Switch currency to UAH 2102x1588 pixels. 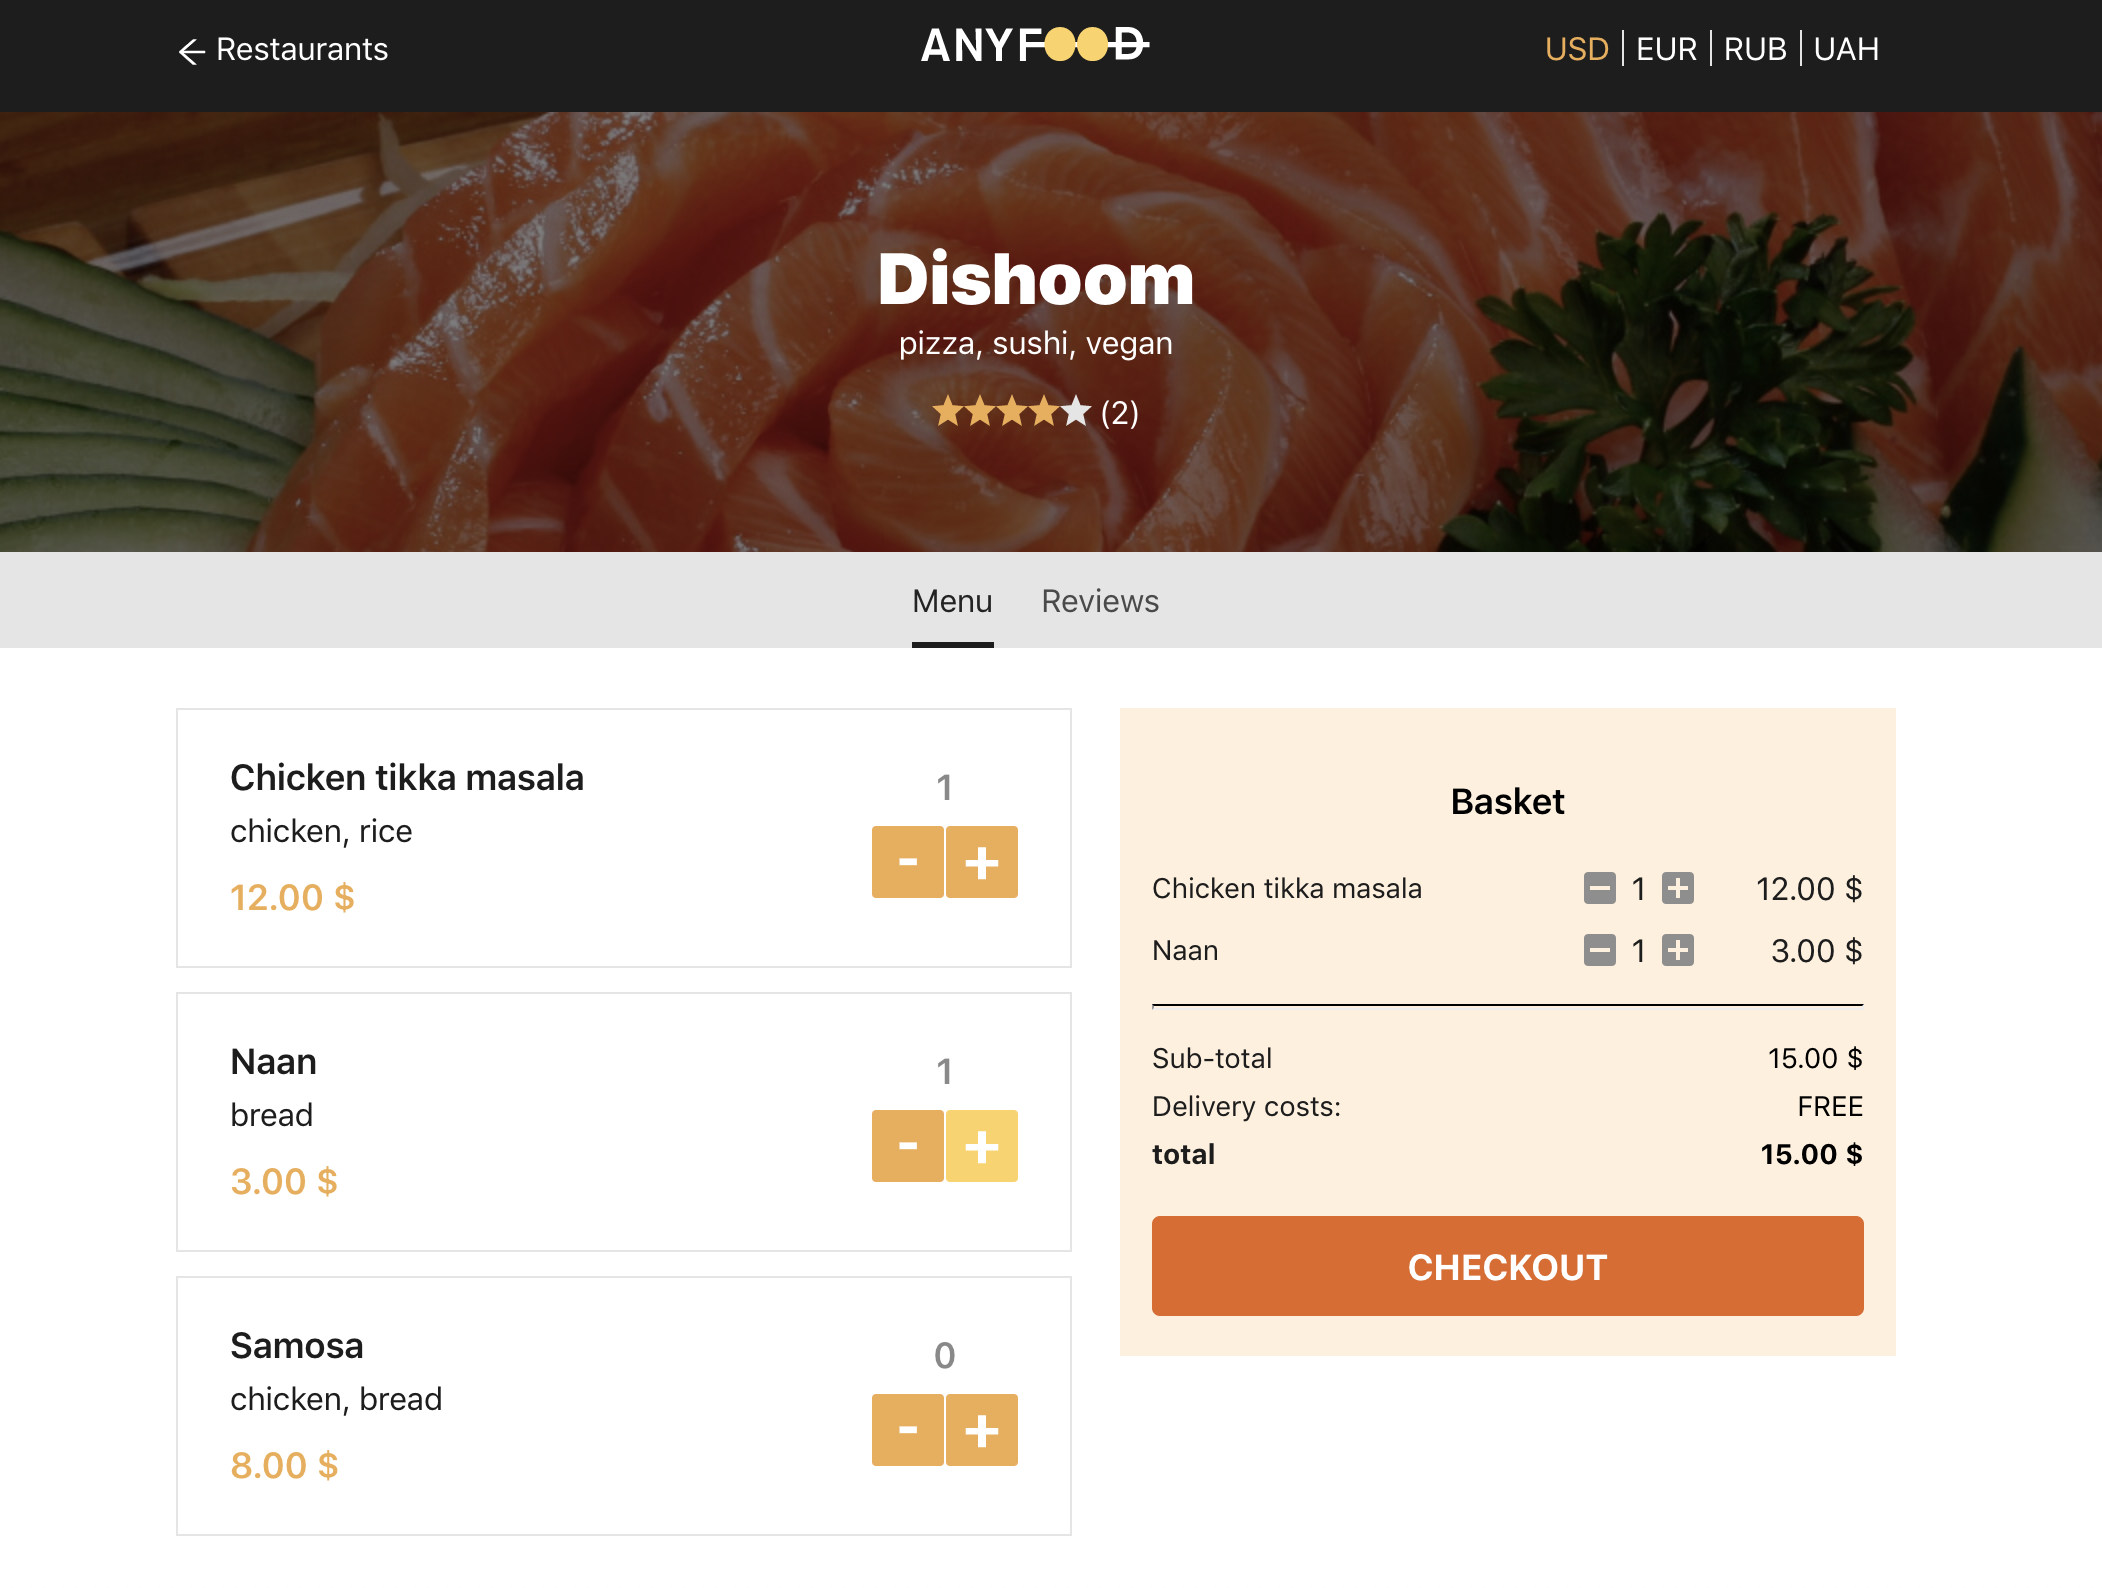(1845, 49)
